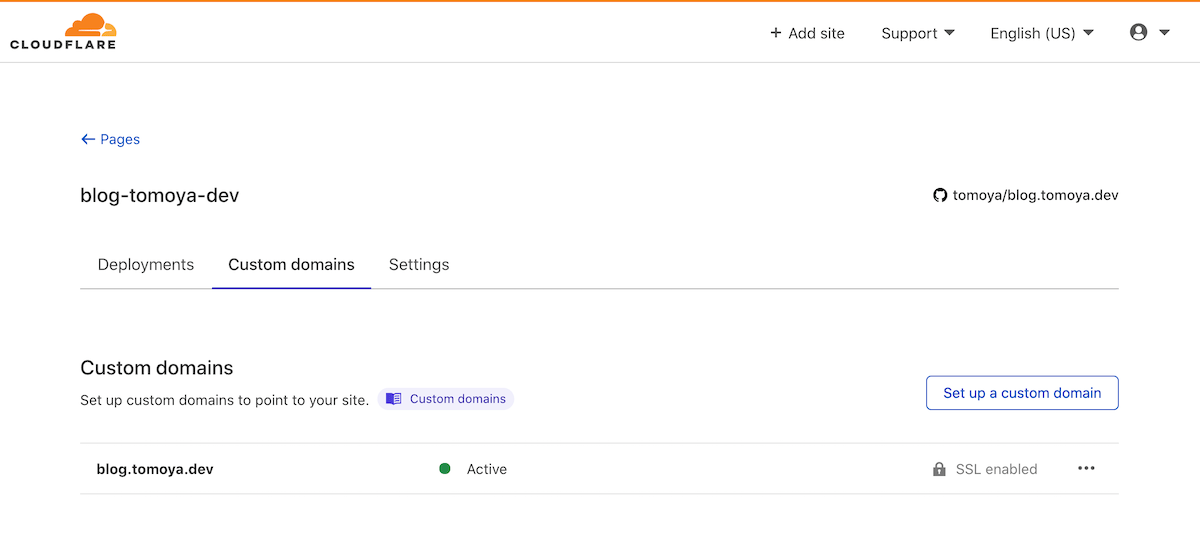Click the plus icon beside Add site
Viewport: 1200px width, 537px height.
pyautogui.click(x=775, y=33)
